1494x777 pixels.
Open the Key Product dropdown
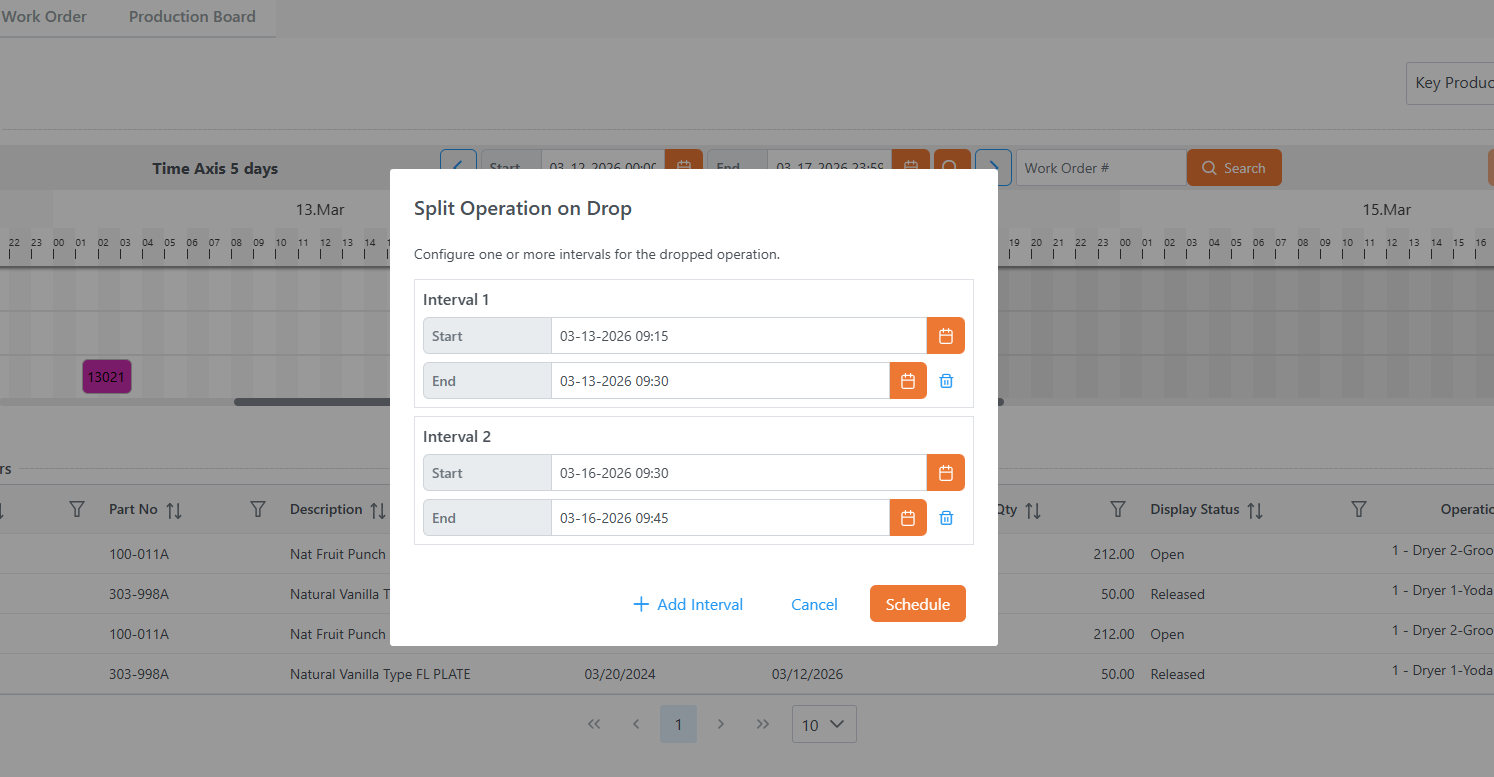(1450, 83)
